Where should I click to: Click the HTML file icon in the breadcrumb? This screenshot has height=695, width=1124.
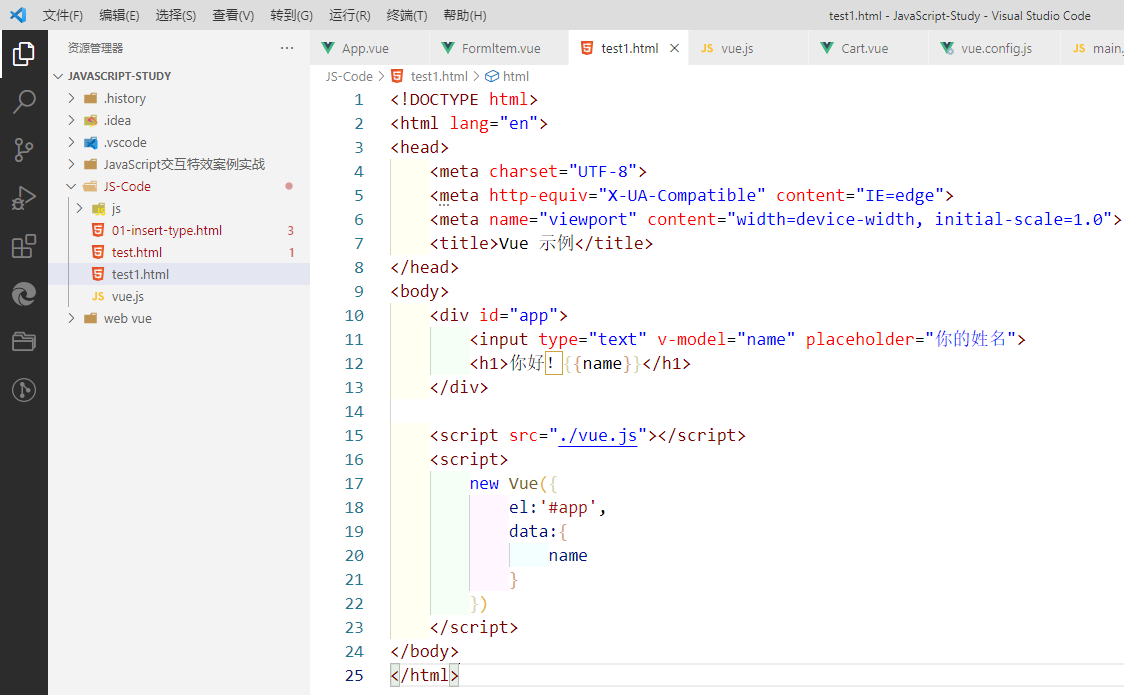pyautogui.click(x=397, y=76)
